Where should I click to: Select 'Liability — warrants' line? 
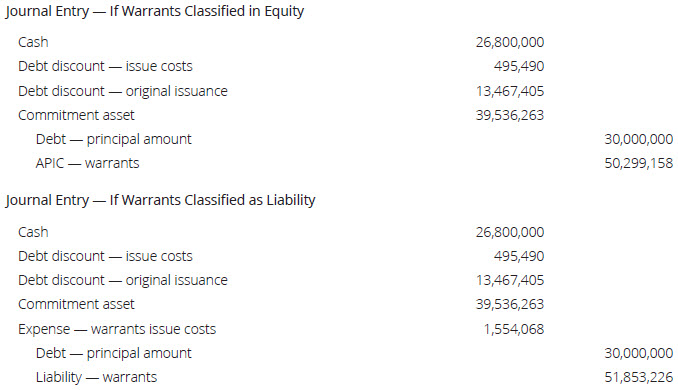pos(96,377)
